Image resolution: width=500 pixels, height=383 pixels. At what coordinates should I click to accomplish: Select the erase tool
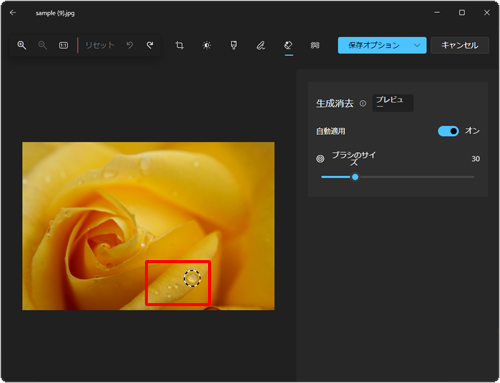[288, 45]
